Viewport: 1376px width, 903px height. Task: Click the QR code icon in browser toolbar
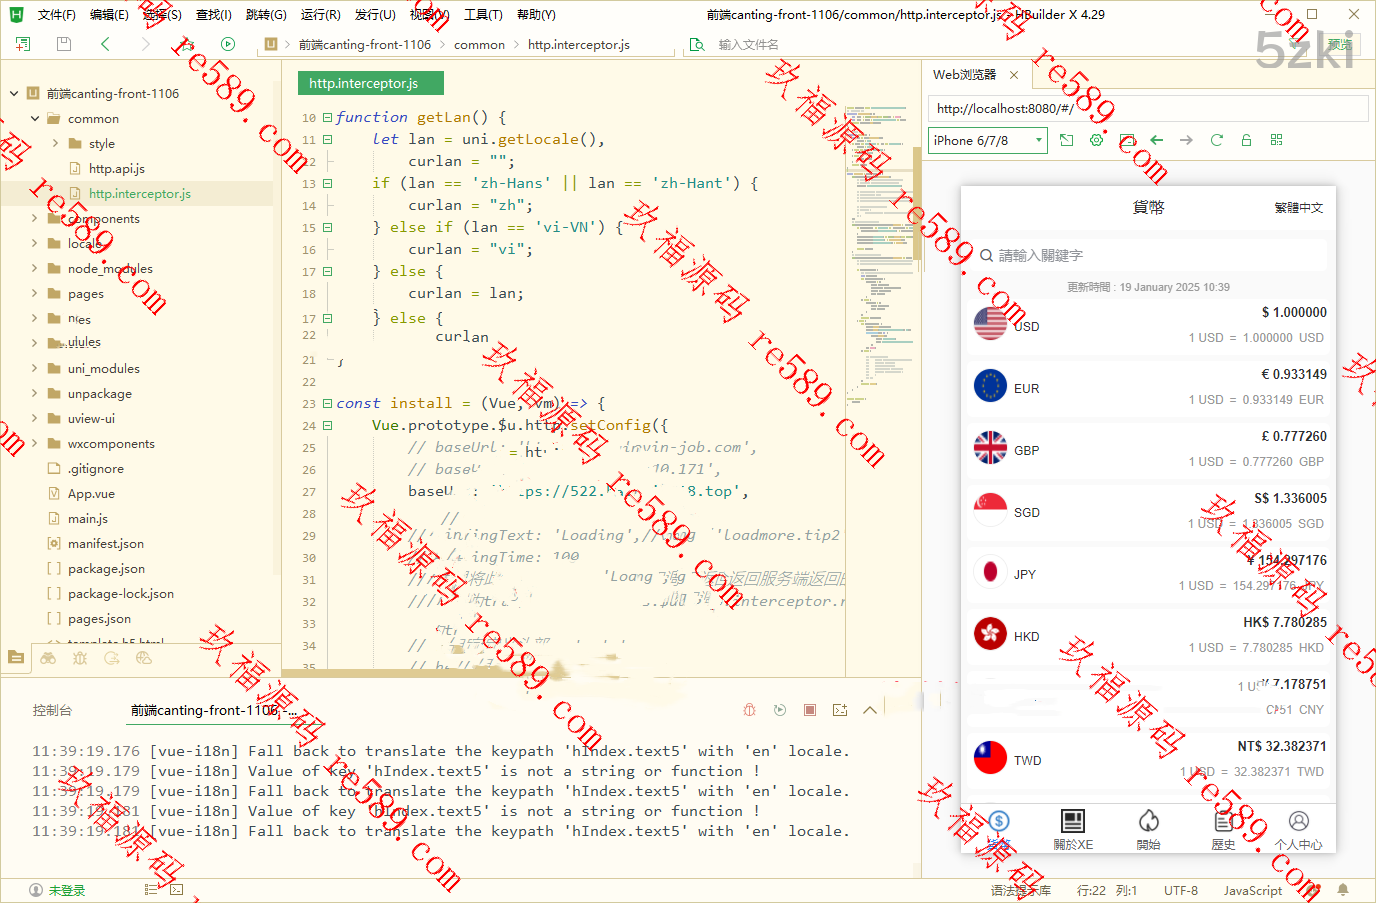click(1276, 140)
